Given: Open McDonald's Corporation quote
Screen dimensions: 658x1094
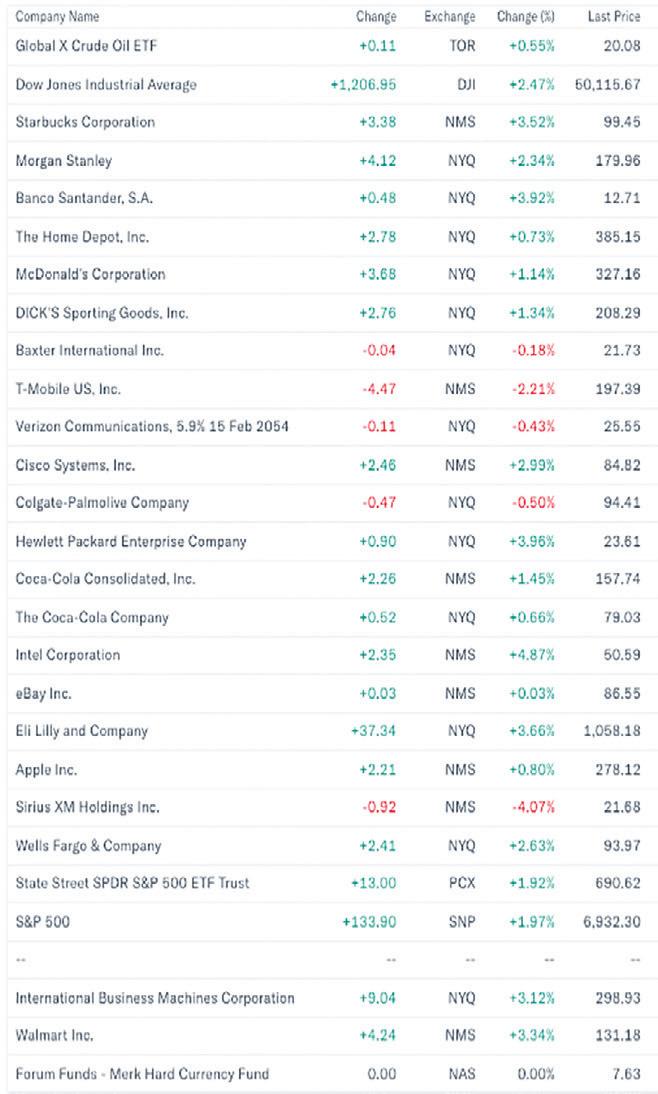Looking at the screenshot, I should (90, 274).
